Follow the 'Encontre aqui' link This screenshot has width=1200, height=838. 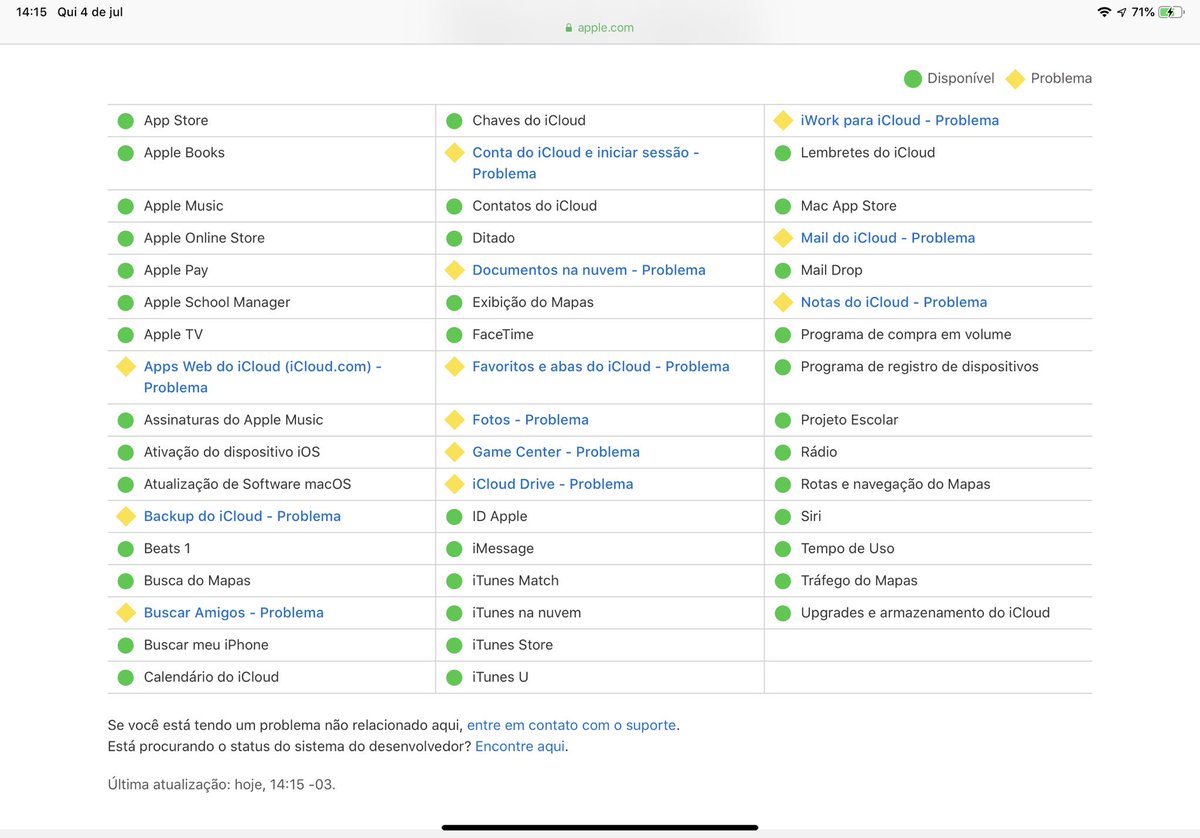(x=520, y=746)
